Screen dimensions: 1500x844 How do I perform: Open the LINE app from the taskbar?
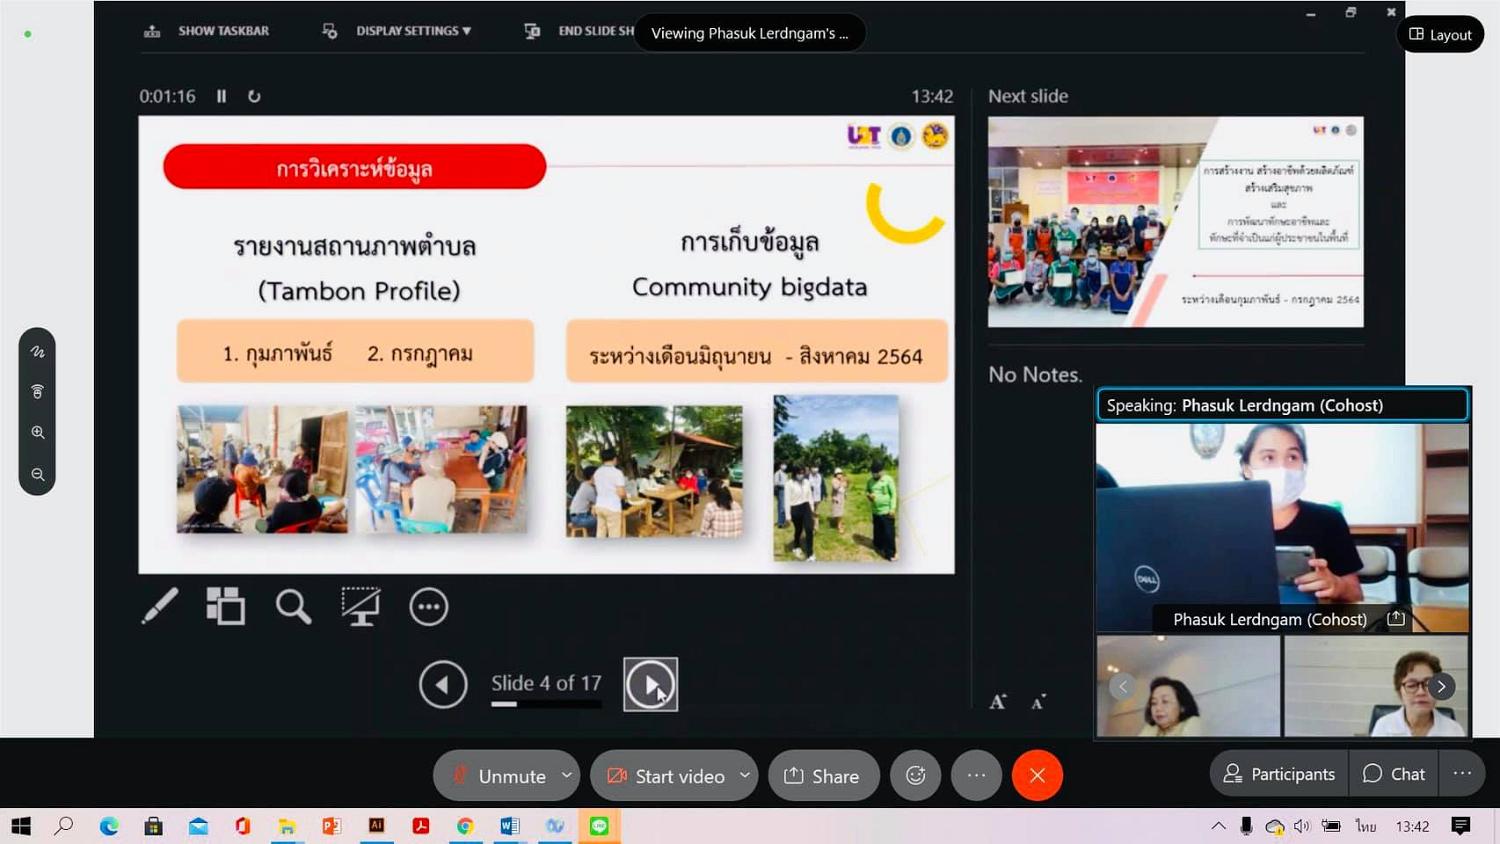599,826
